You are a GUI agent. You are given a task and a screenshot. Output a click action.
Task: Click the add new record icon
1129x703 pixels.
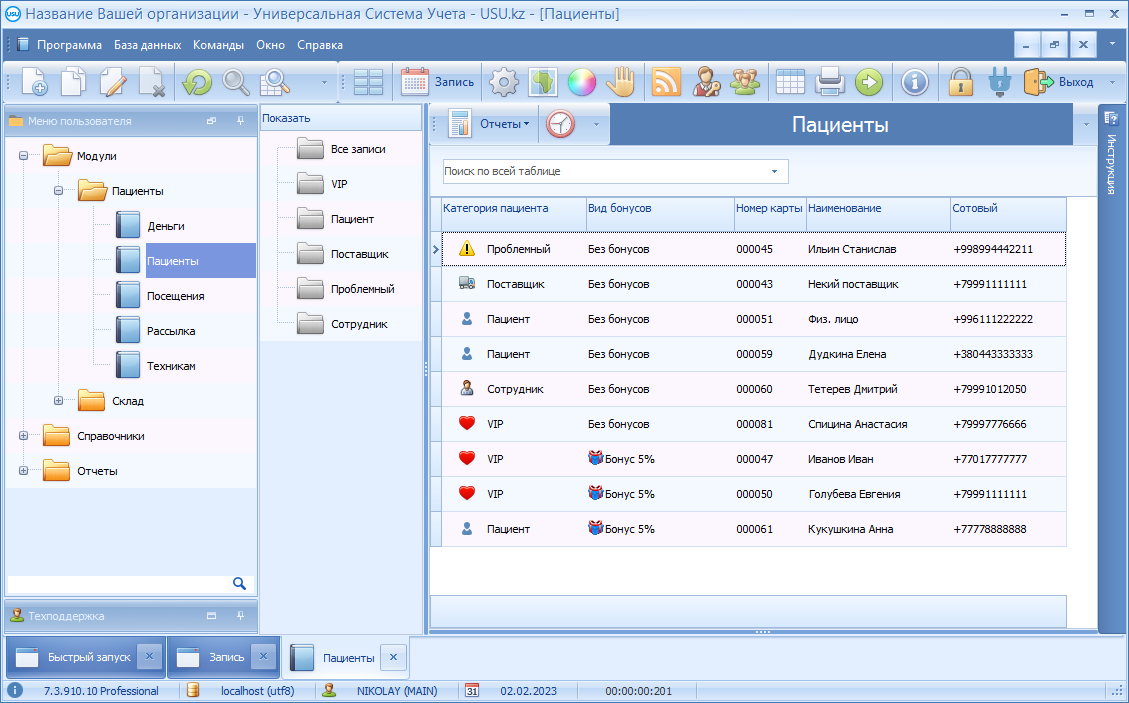[x=33, y=82]
